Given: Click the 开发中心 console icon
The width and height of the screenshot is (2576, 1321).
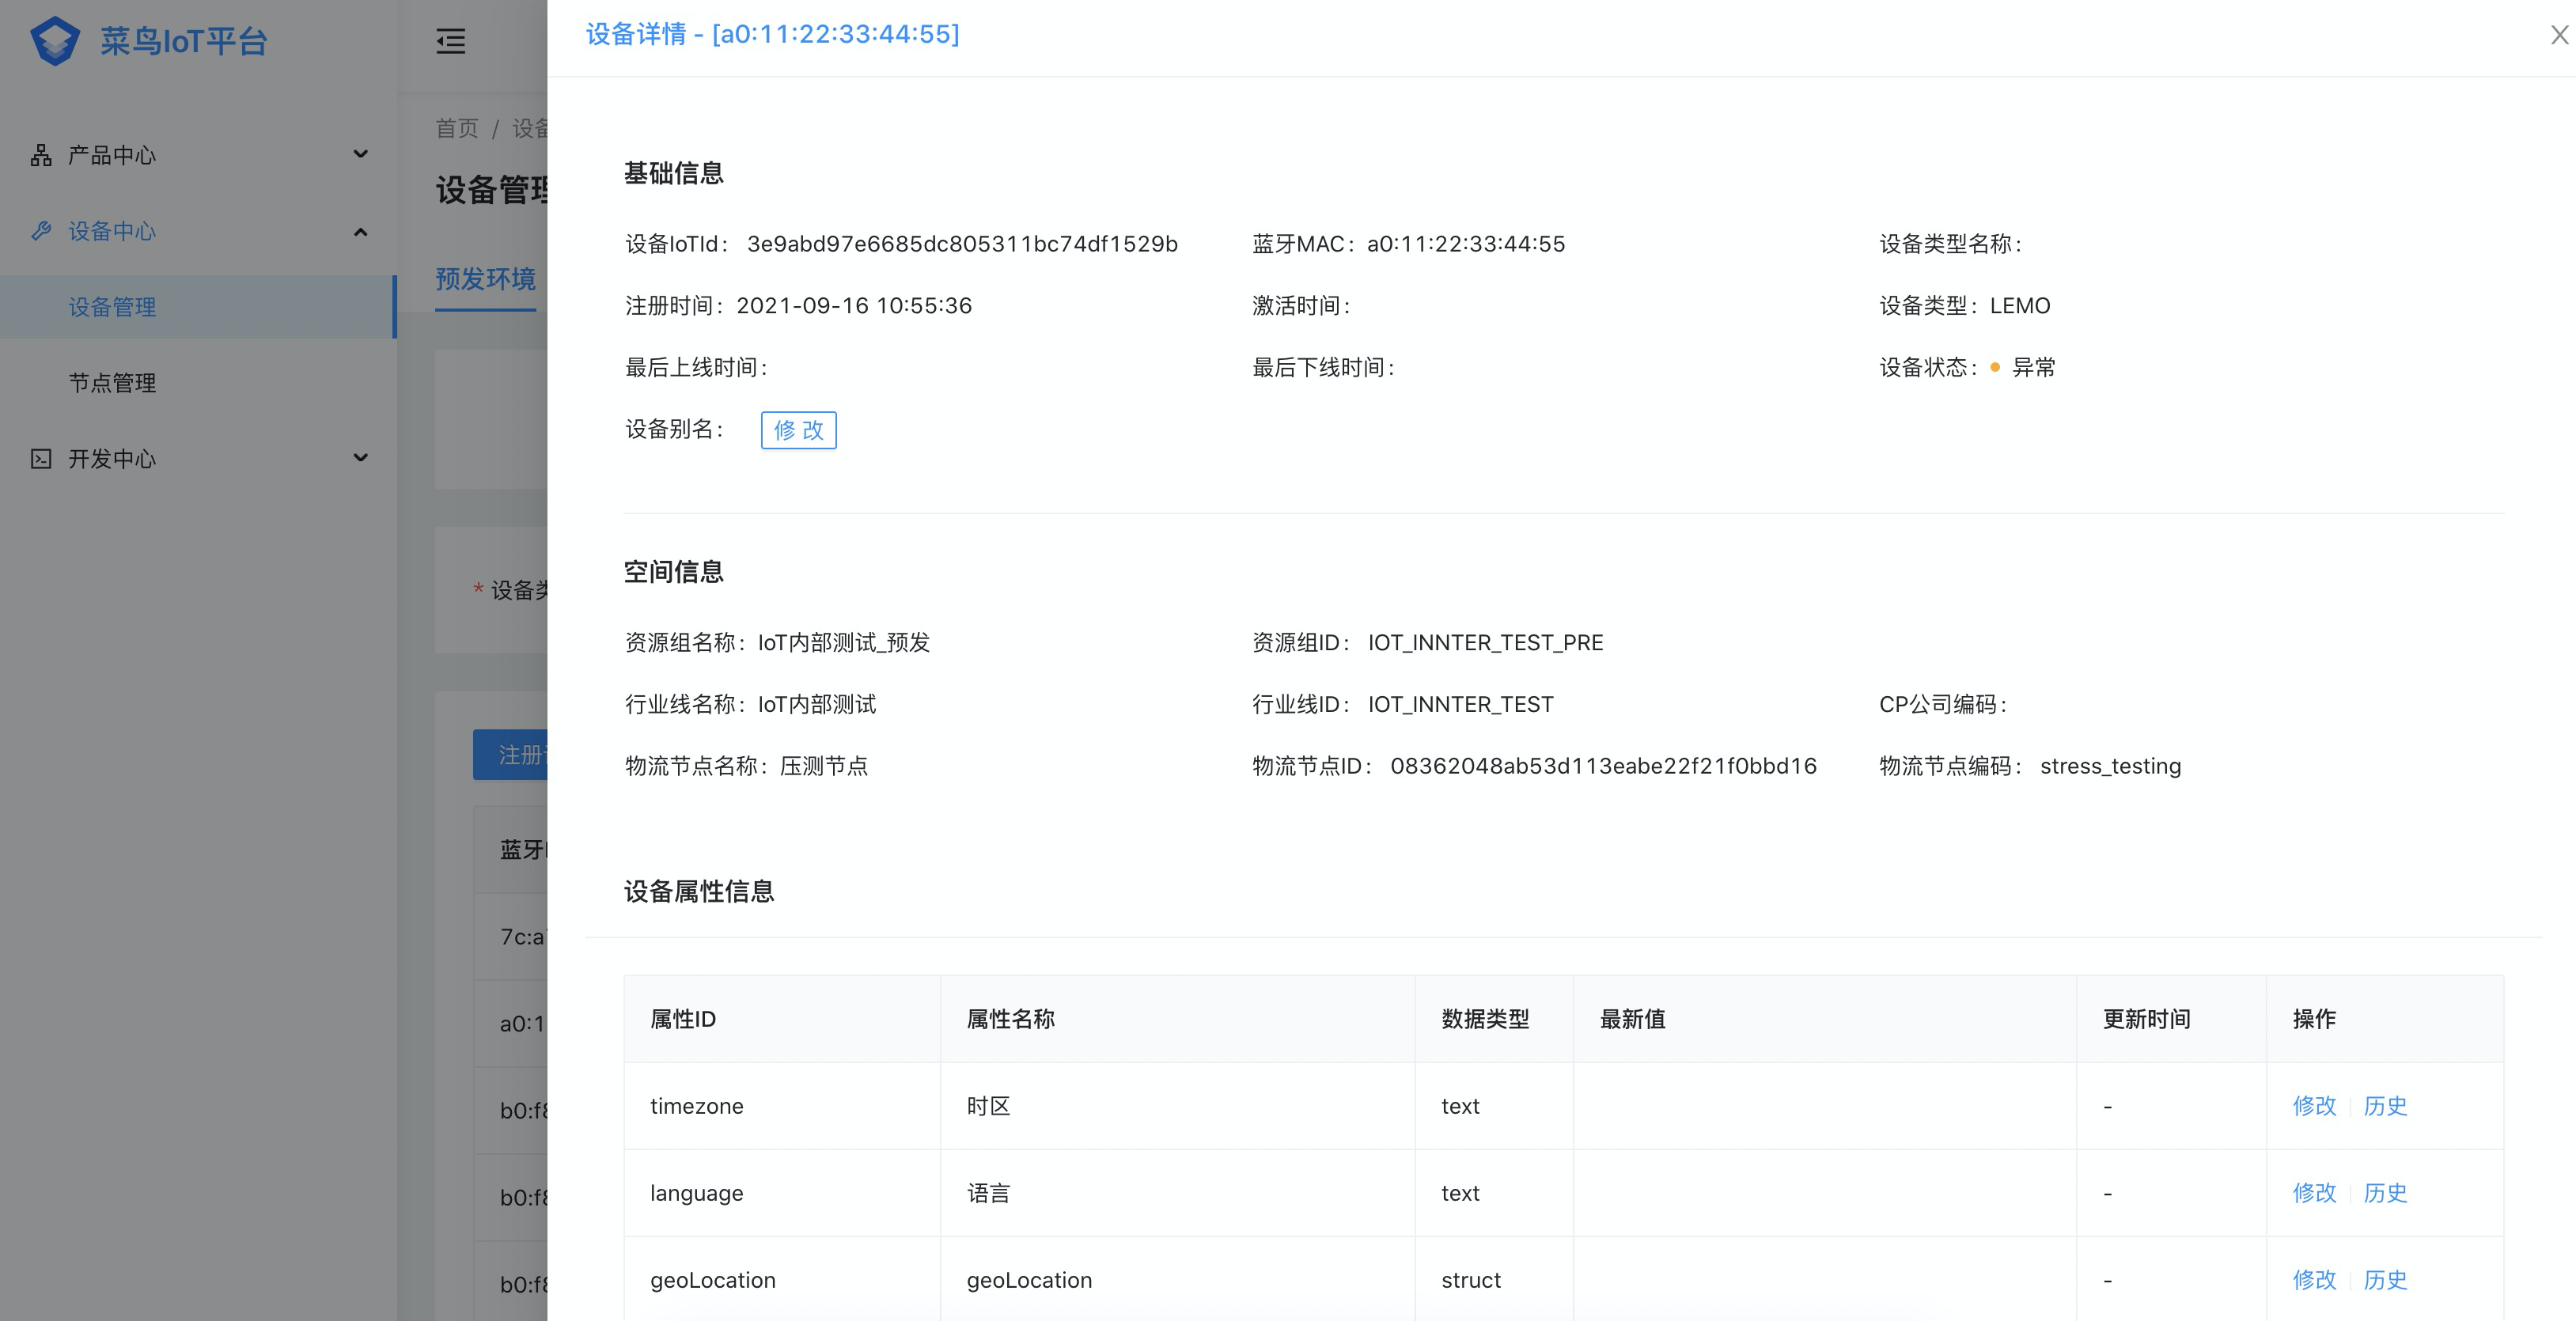Looking at the screenshot, I should pos(41,459).
